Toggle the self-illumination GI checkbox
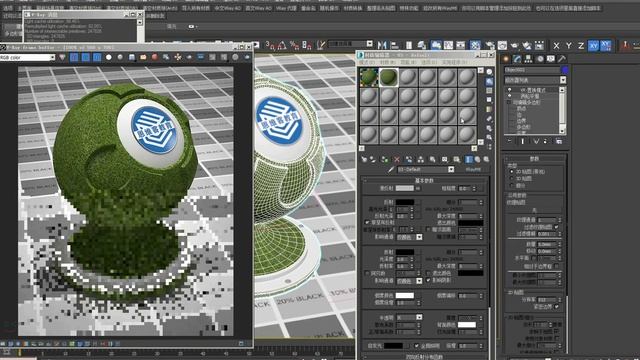Viewport: 640px width, 360px height. (x=417, y=346)
